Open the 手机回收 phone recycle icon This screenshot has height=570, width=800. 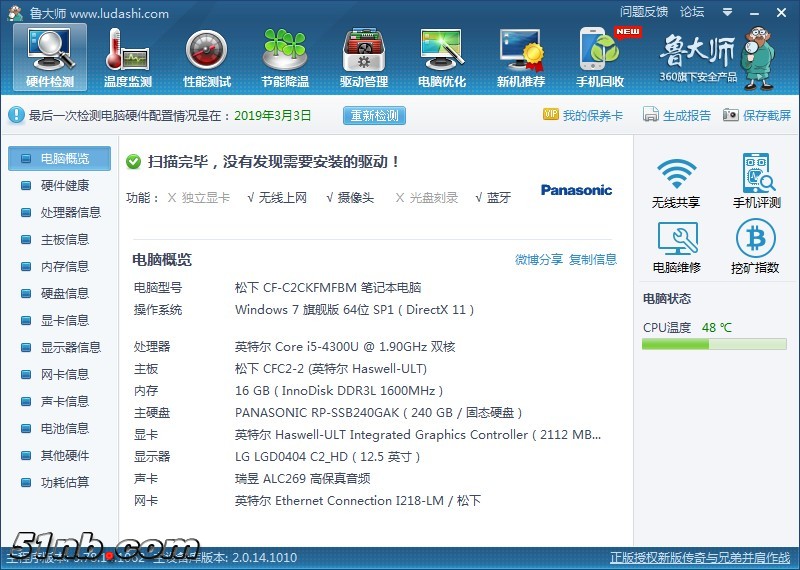pos(600,57)
